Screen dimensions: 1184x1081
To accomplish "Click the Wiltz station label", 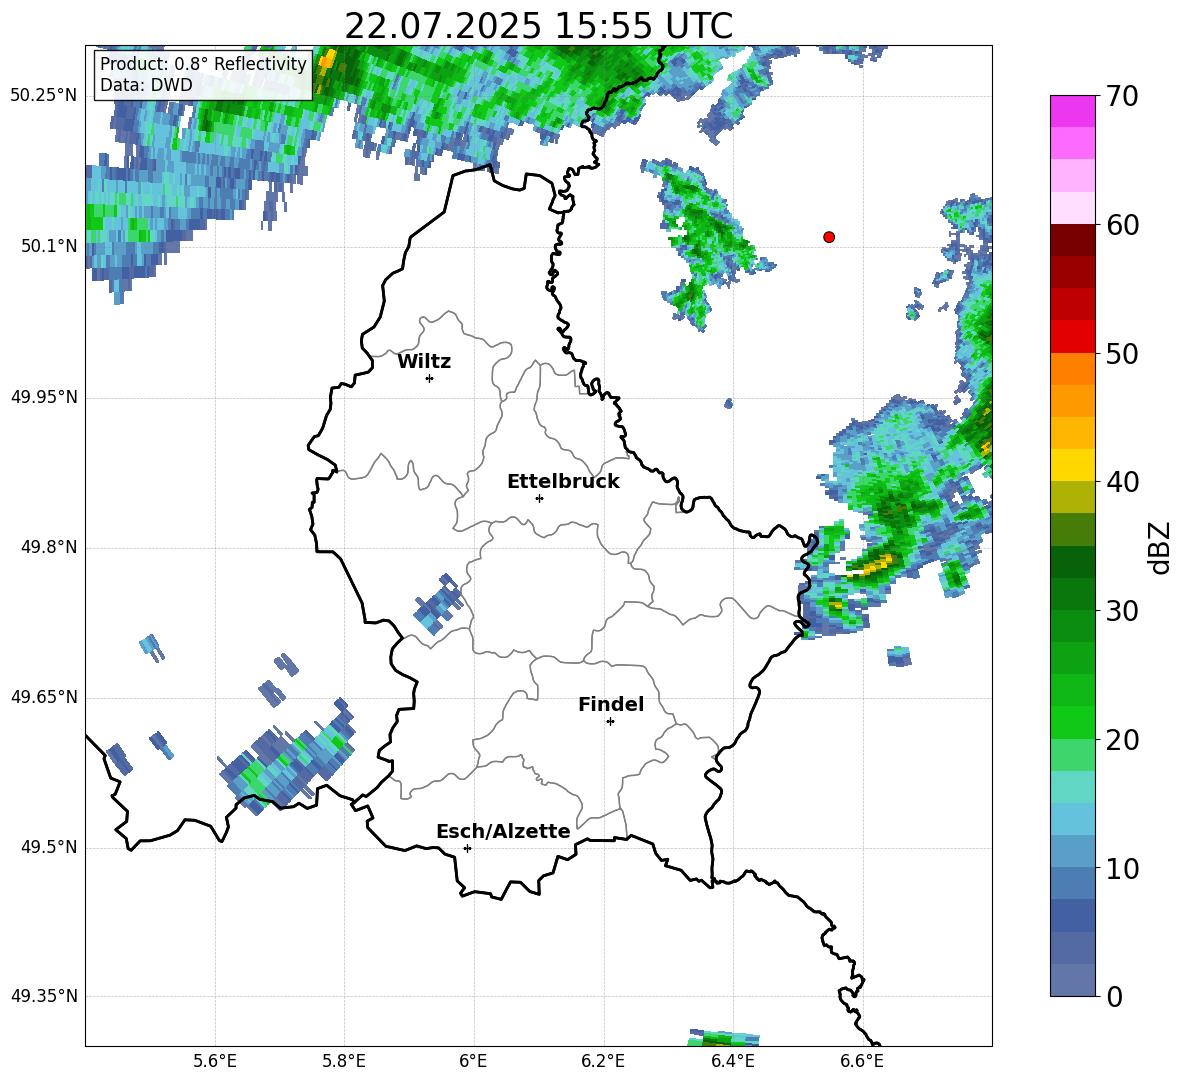I will pyautogui.click(x=424, y=362).
